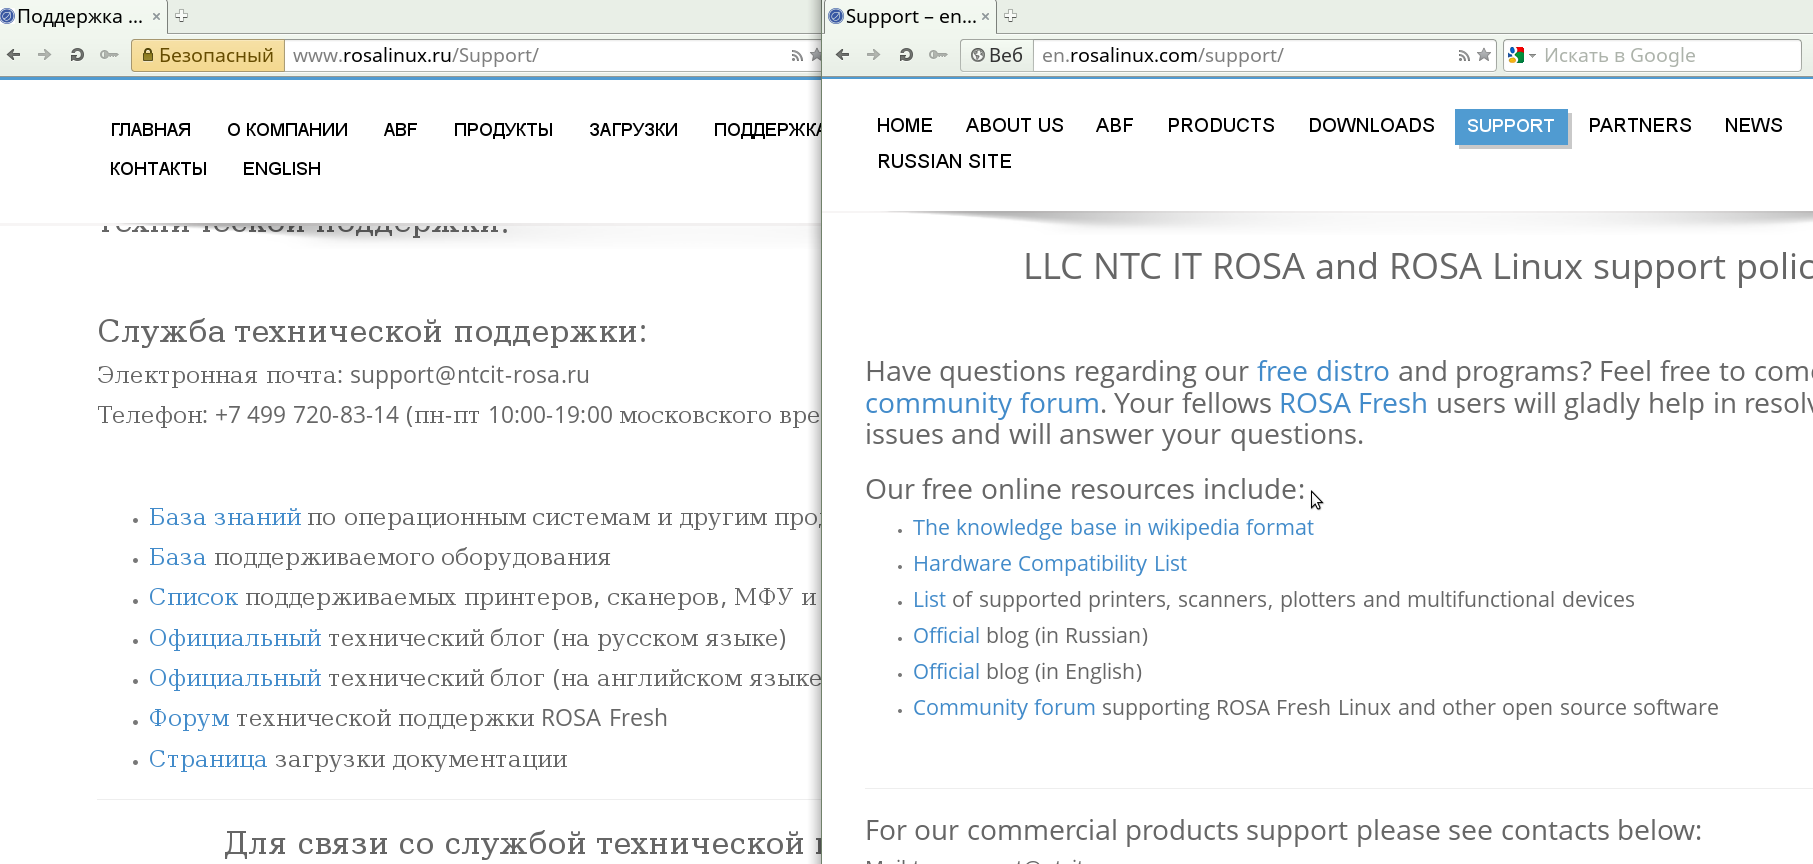Open HOME in the English site menu
The height and width of the screenshot is (864, 1813).
tap(905, 125)
